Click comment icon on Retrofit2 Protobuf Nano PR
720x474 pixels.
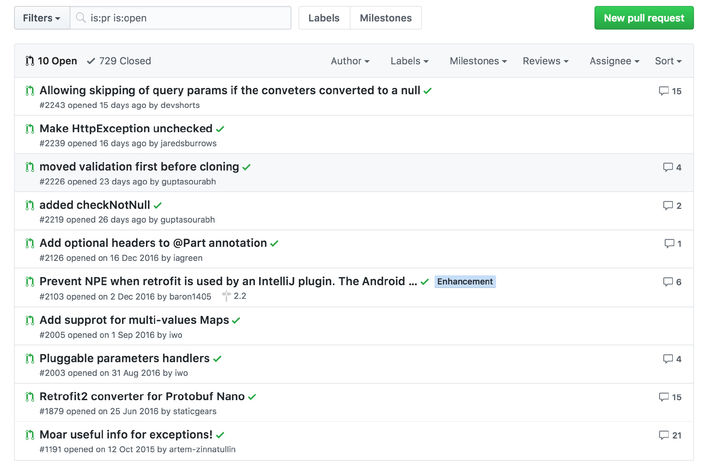pyautogui.click(x=664, y=397)
